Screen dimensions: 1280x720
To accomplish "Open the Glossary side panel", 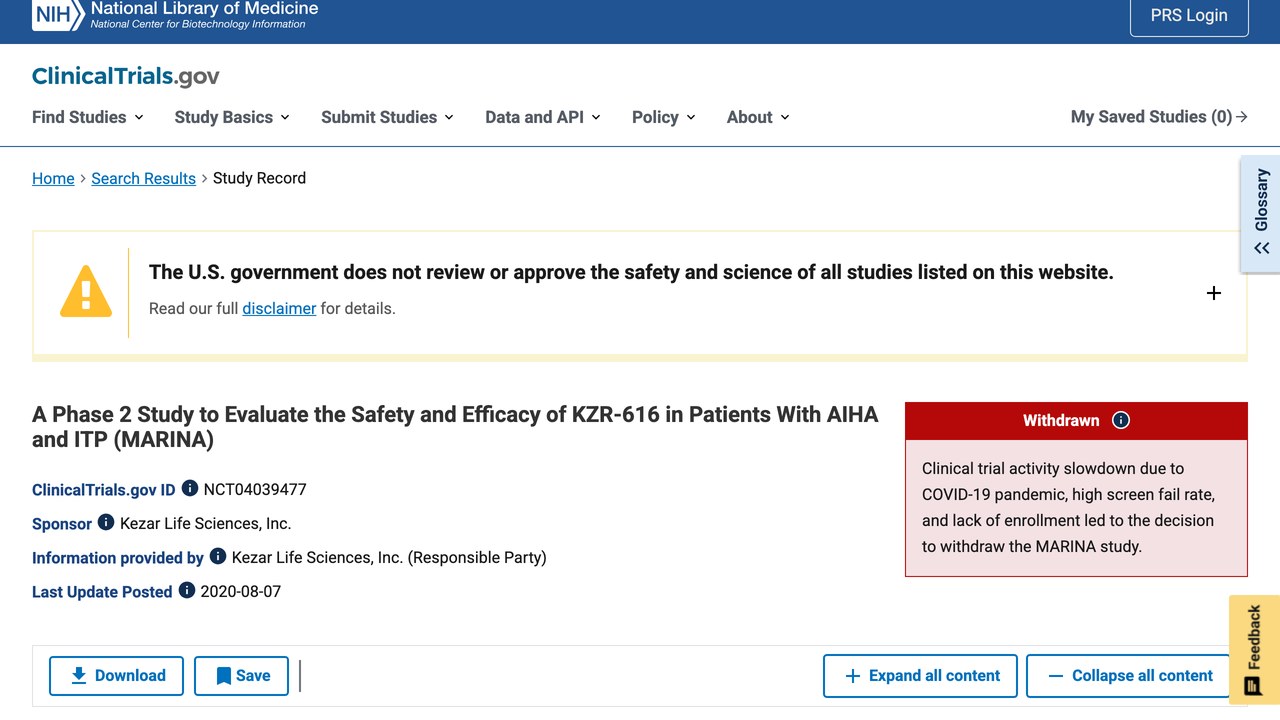I will coord(1261,213).
